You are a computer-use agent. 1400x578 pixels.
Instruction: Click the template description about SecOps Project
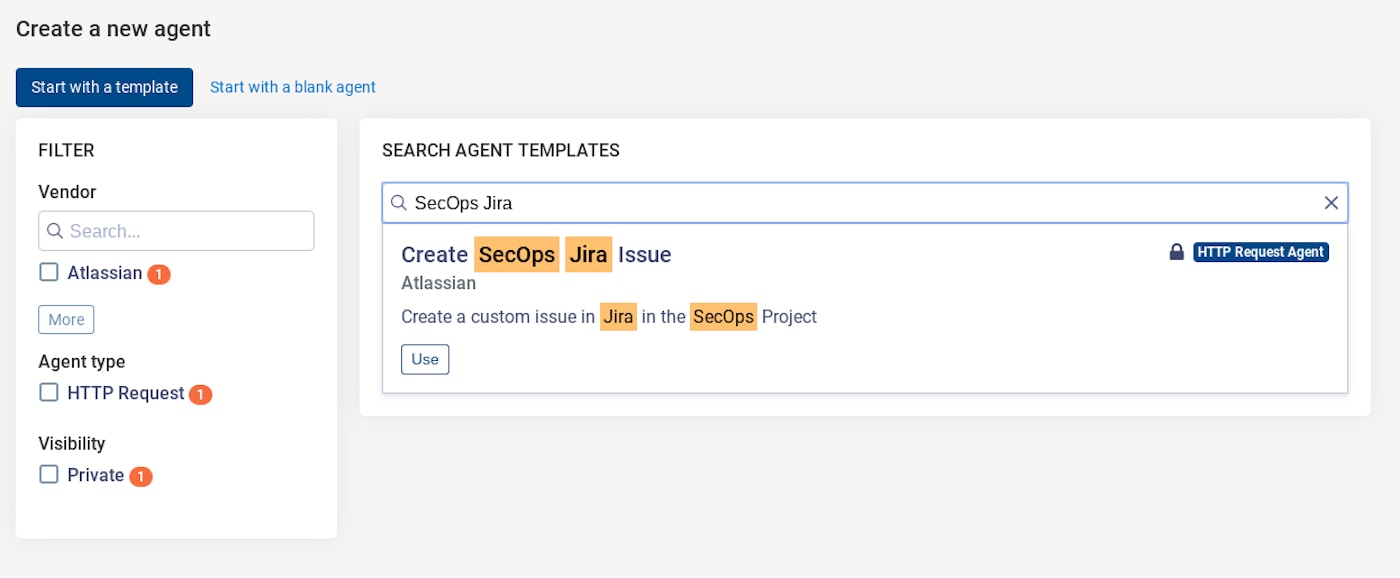point(609,317)
